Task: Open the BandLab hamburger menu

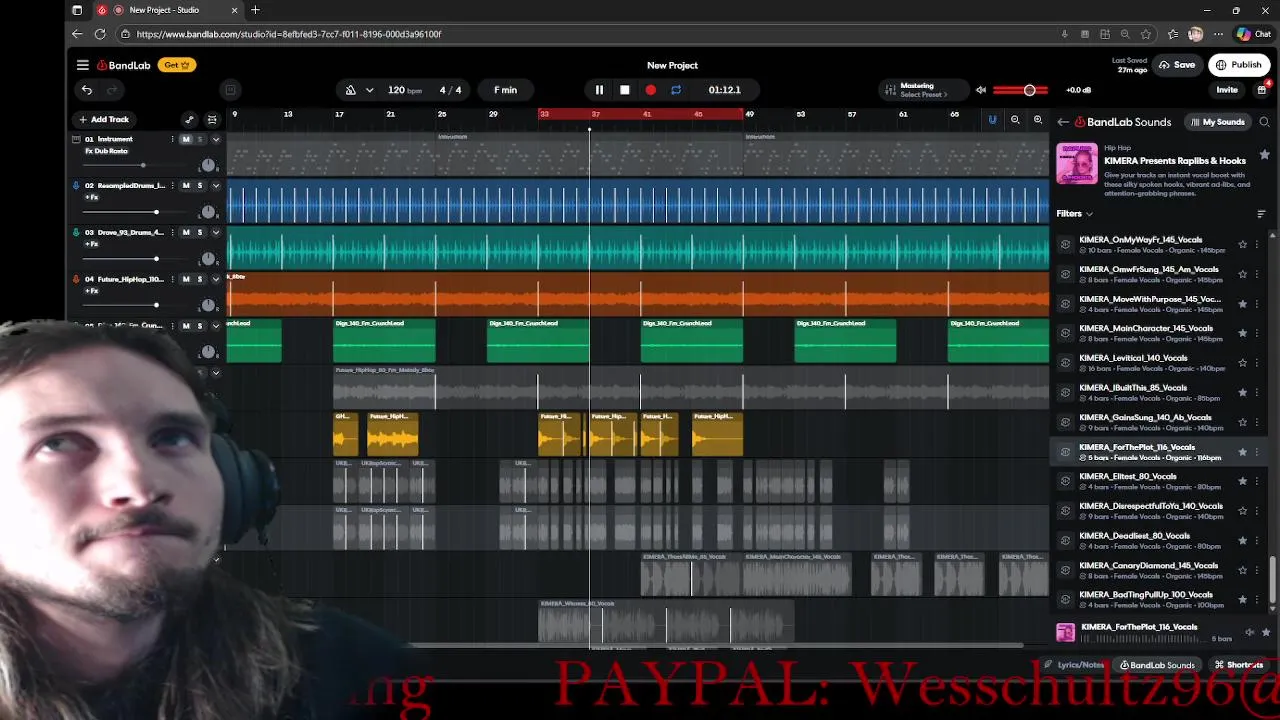Action: tap(83, 65)
